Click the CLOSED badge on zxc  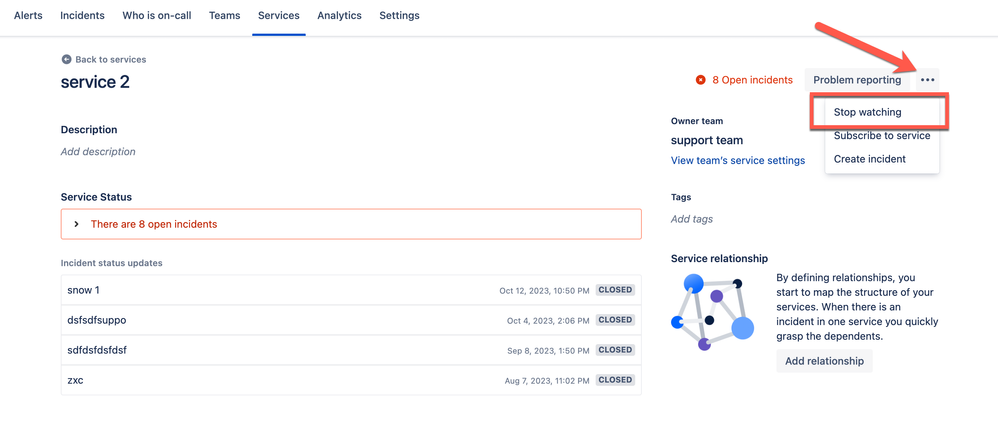(615, 380)
